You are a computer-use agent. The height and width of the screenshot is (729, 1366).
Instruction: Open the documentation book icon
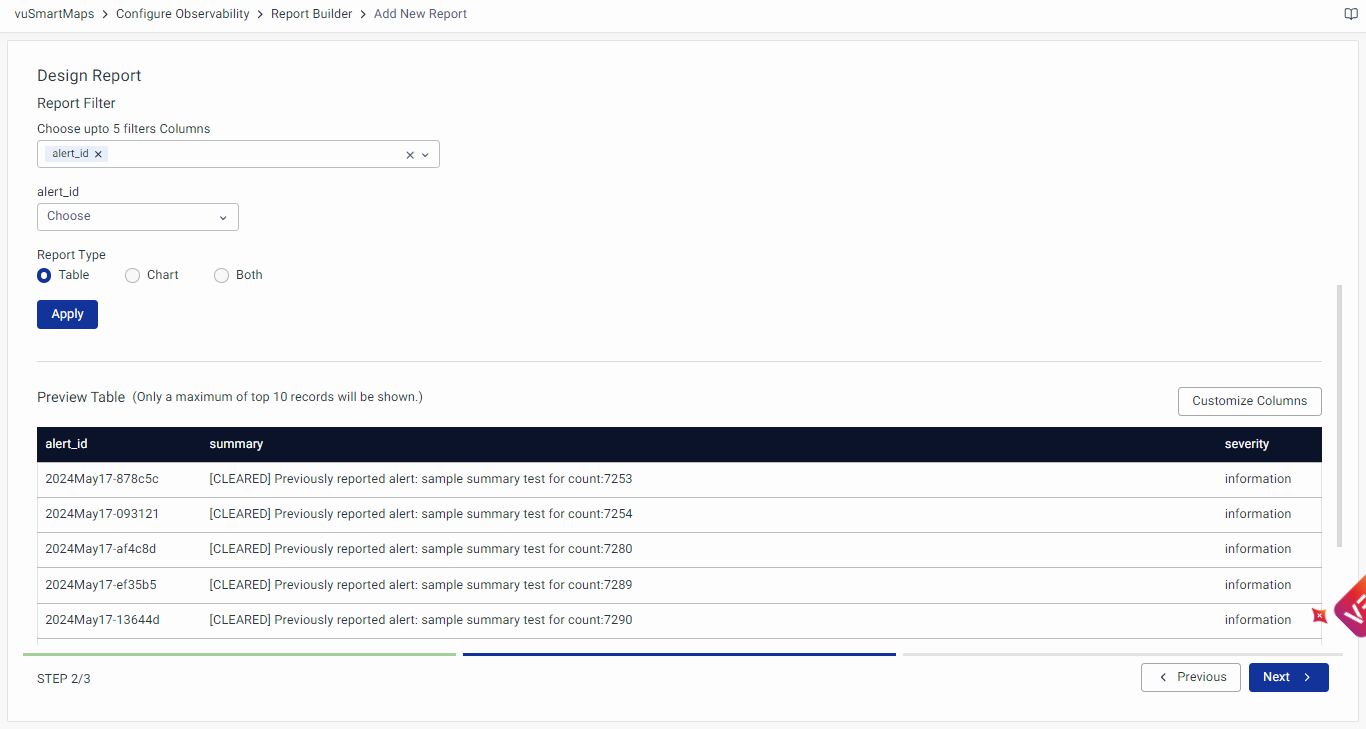click(1351, 14)
